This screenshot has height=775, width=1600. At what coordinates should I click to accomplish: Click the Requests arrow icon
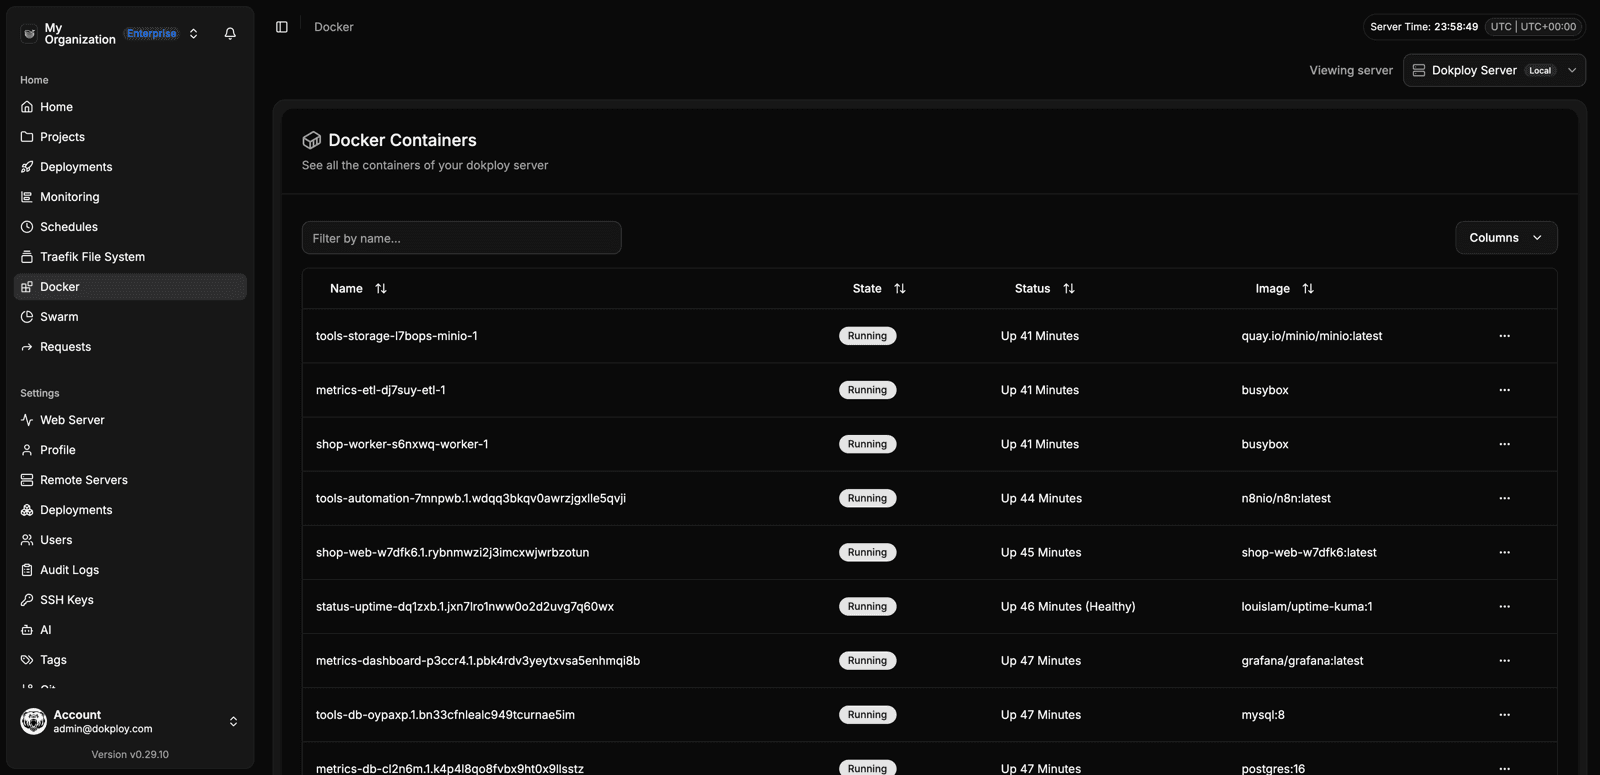27,347
